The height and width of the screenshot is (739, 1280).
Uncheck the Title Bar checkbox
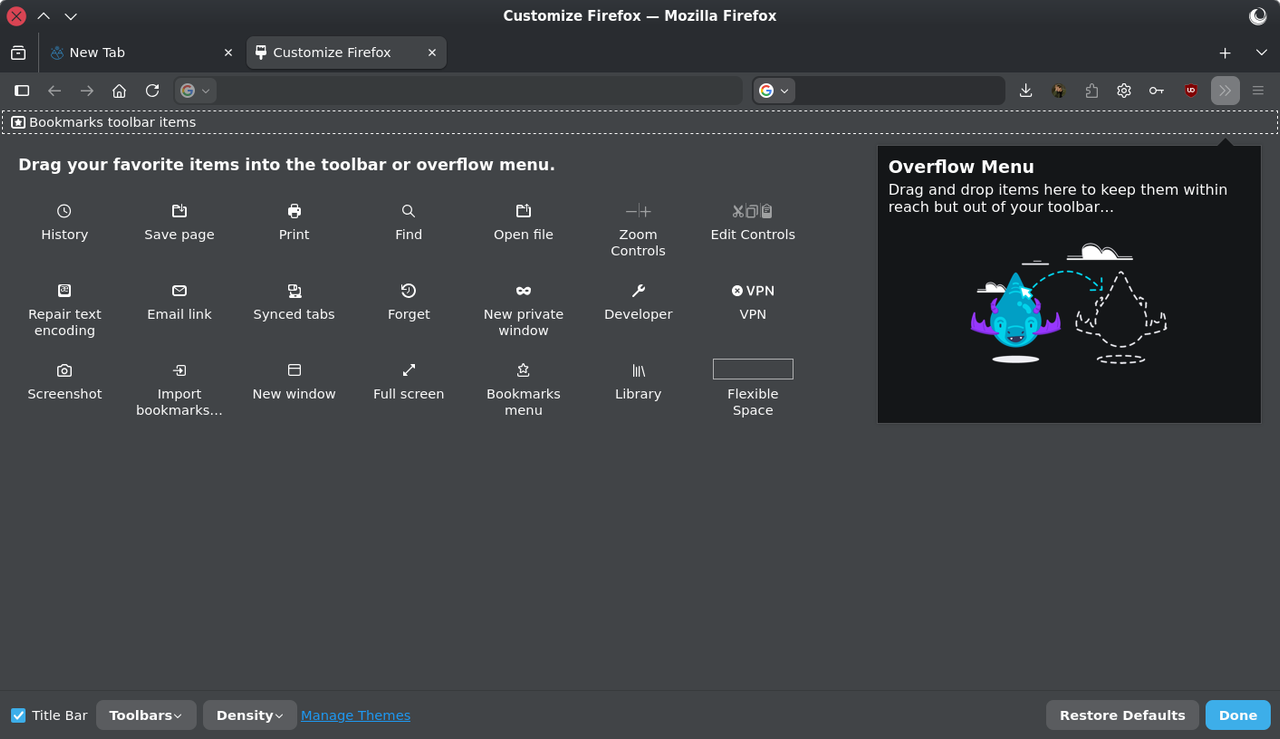coord(18,715)
